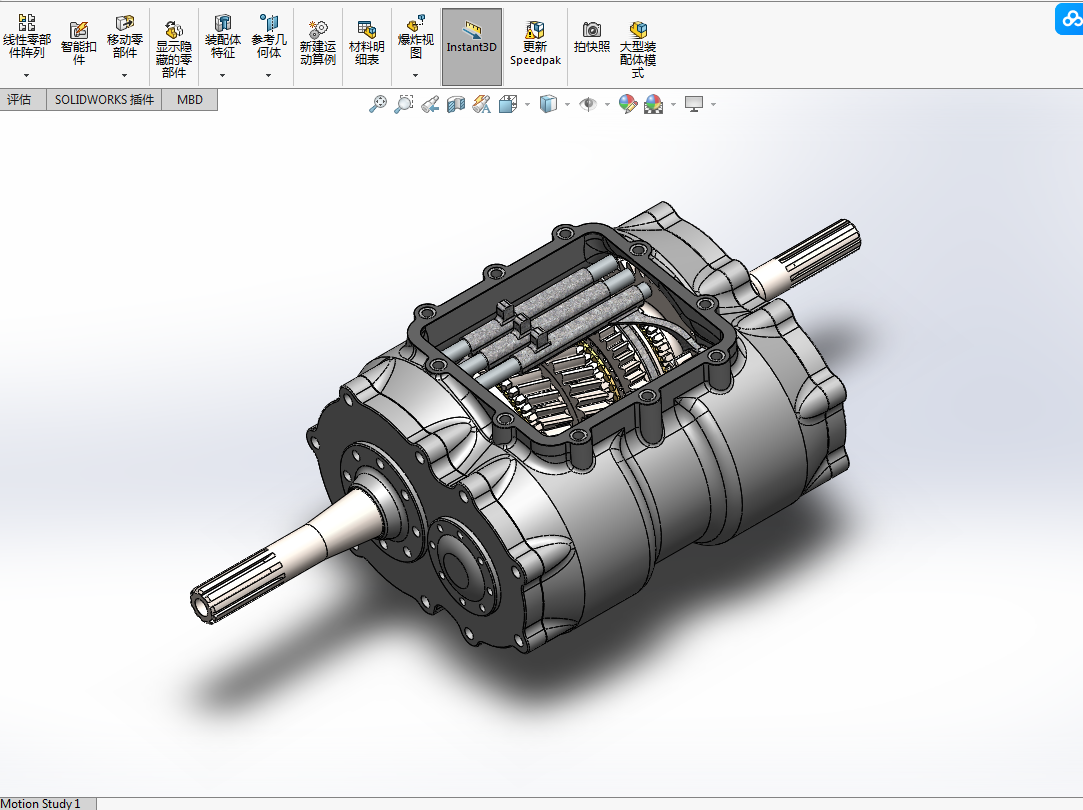
Task: Open the Dynamic Annotation Views icon
Action: point(482,104)
